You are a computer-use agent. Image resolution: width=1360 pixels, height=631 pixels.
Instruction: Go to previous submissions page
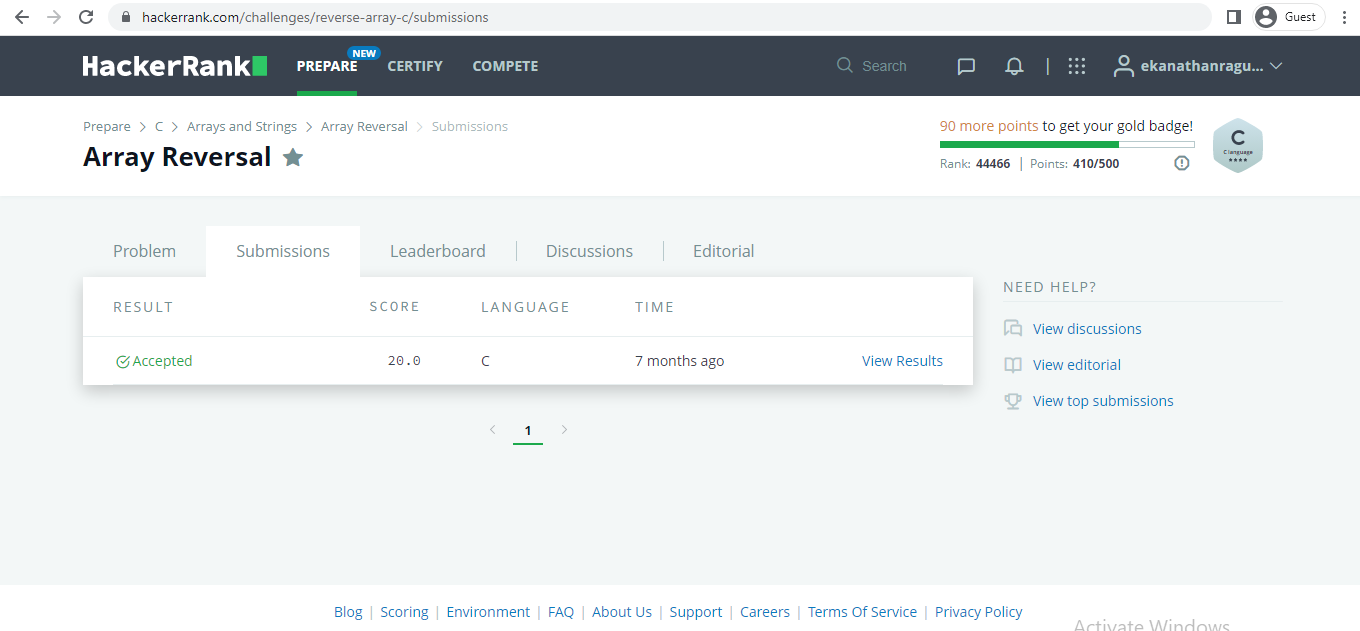tap(492, 430)
